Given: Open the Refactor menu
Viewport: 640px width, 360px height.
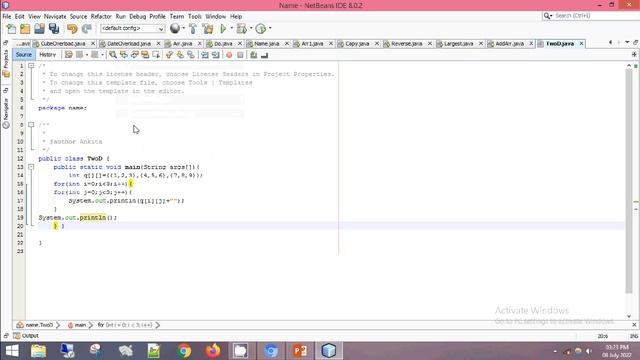Looking at the screenshot, I should tap(101, 16).
